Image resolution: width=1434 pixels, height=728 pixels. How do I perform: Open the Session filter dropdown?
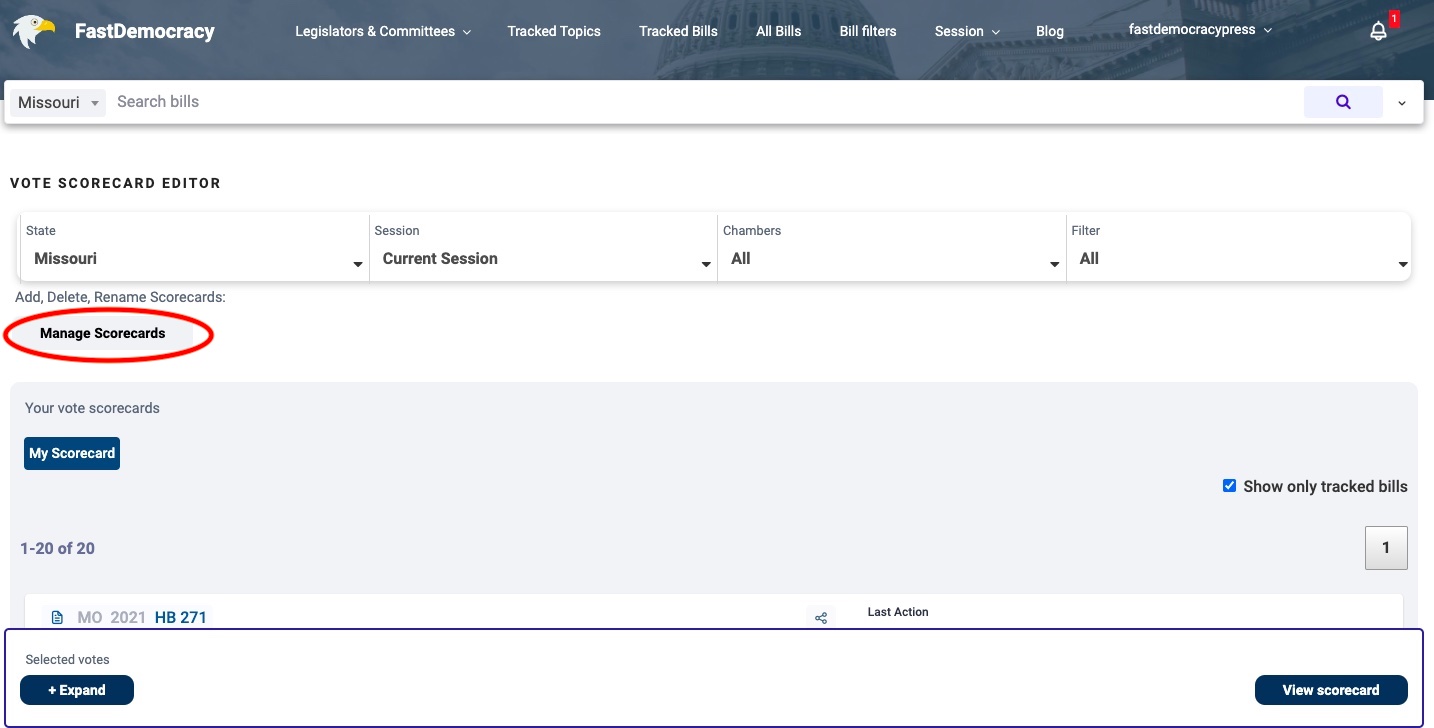point(543,258)
